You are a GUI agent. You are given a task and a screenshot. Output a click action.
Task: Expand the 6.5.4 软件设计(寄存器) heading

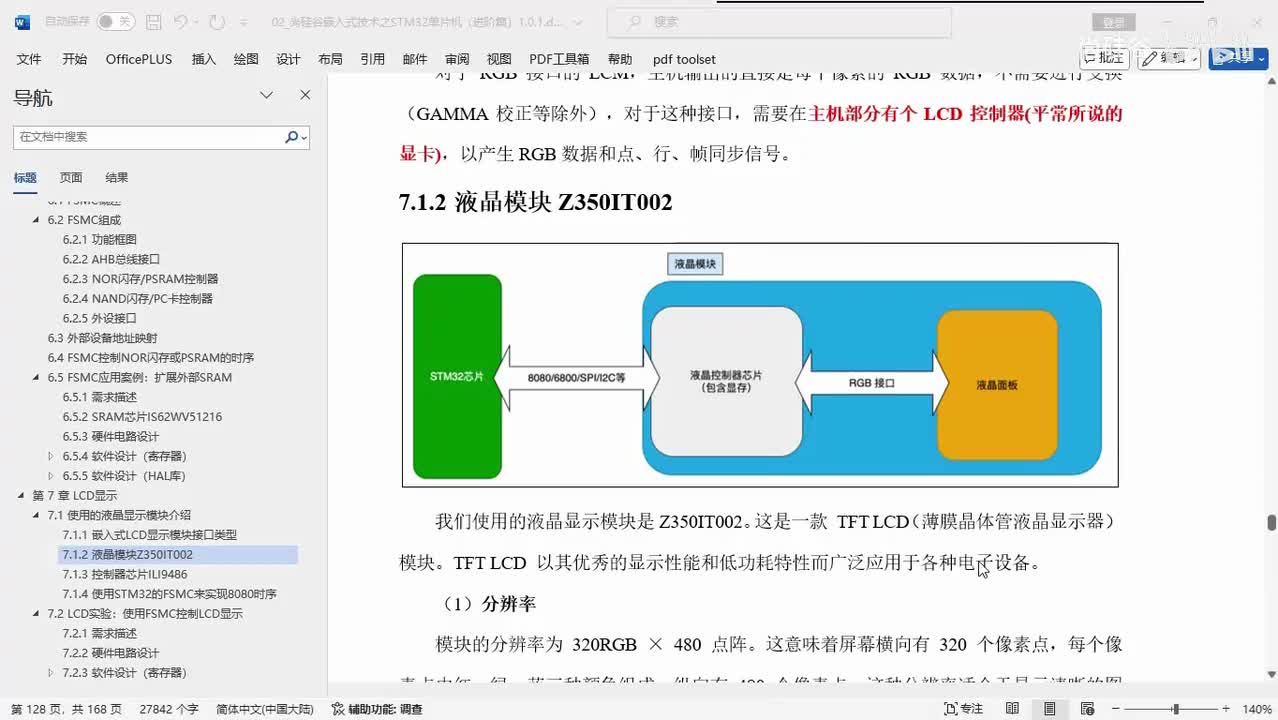coord(52,456)
